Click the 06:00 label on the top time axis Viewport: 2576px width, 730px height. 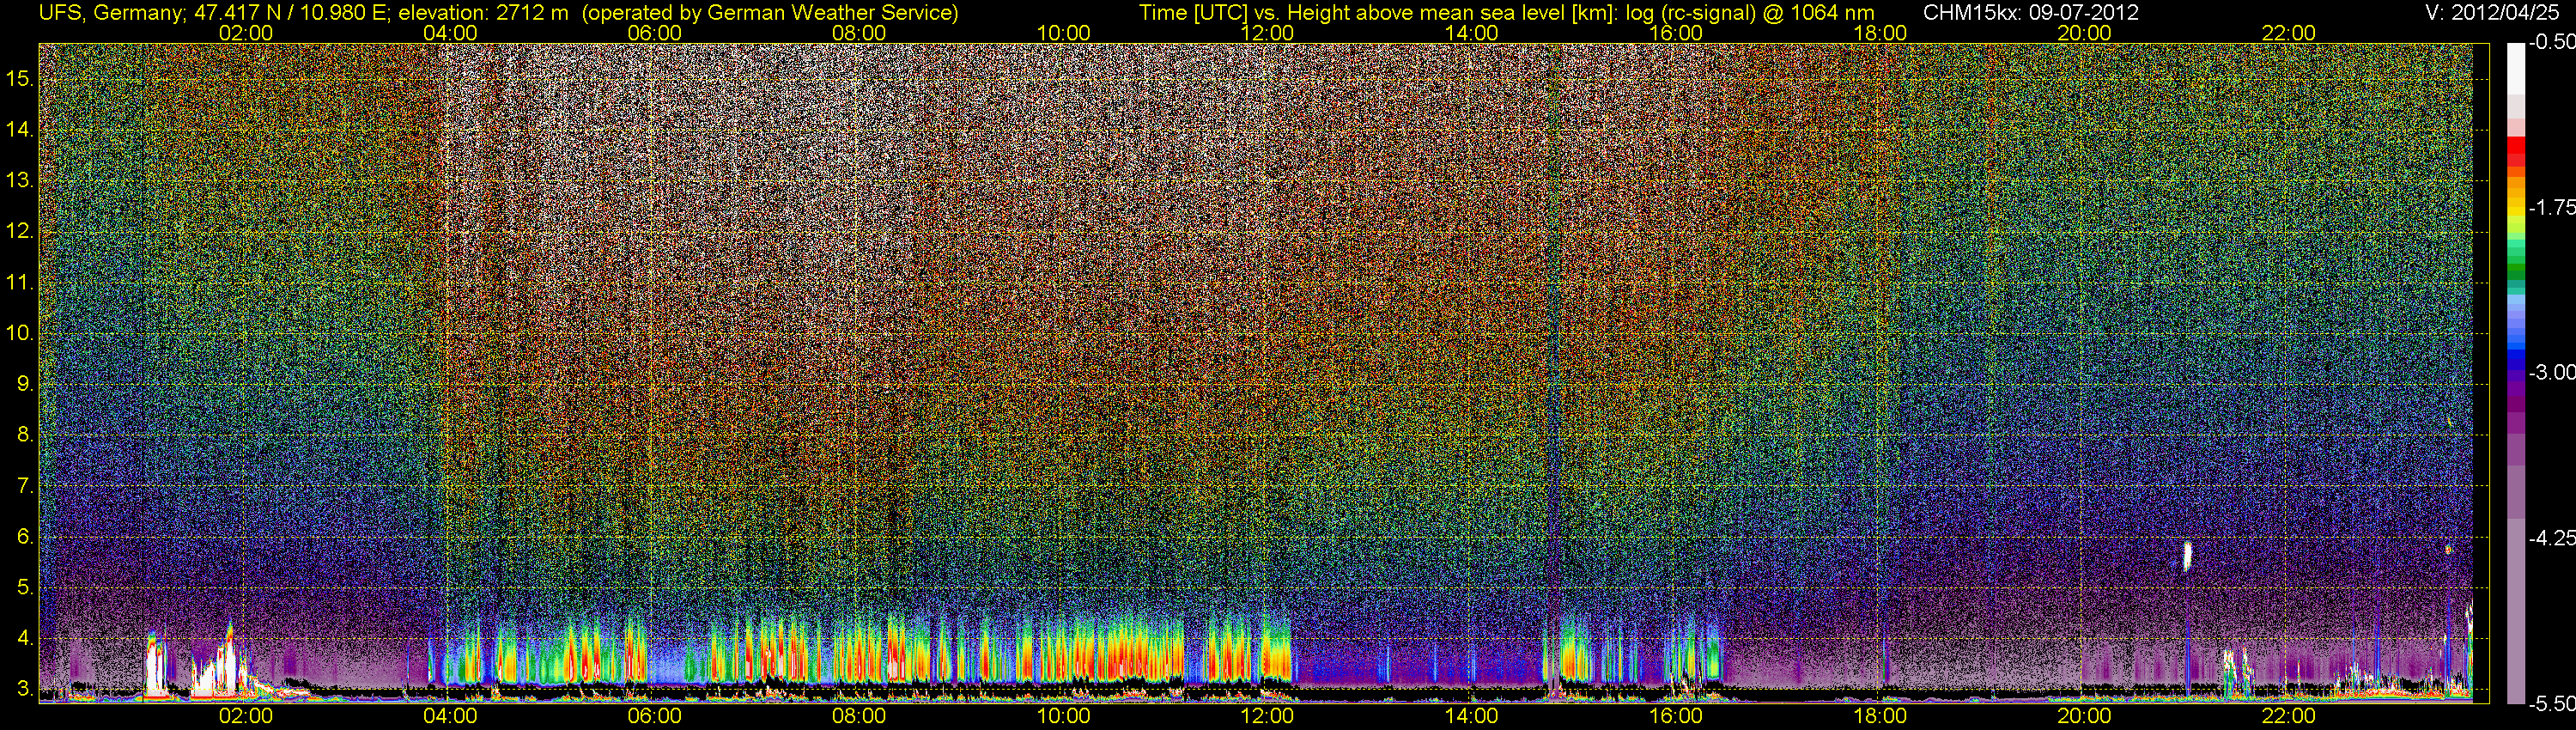click(655, 33)
